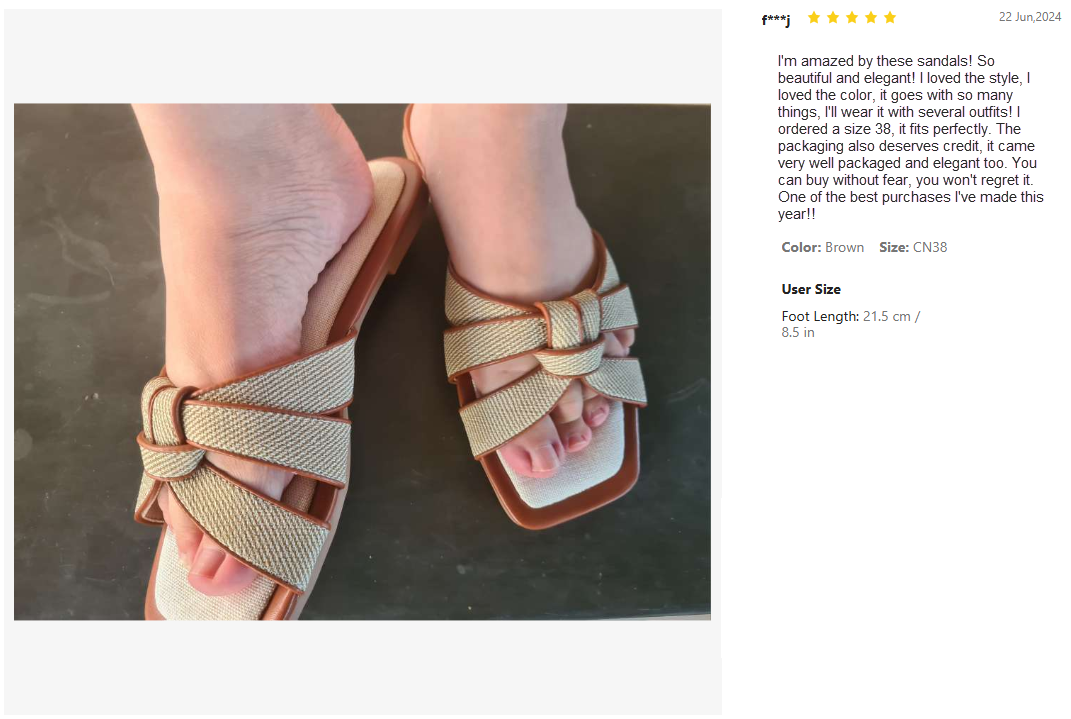The height and width of the screenshot is (719, 1071).
Task: Click the "Brown" color value
Action: click(x=845, y=247)
